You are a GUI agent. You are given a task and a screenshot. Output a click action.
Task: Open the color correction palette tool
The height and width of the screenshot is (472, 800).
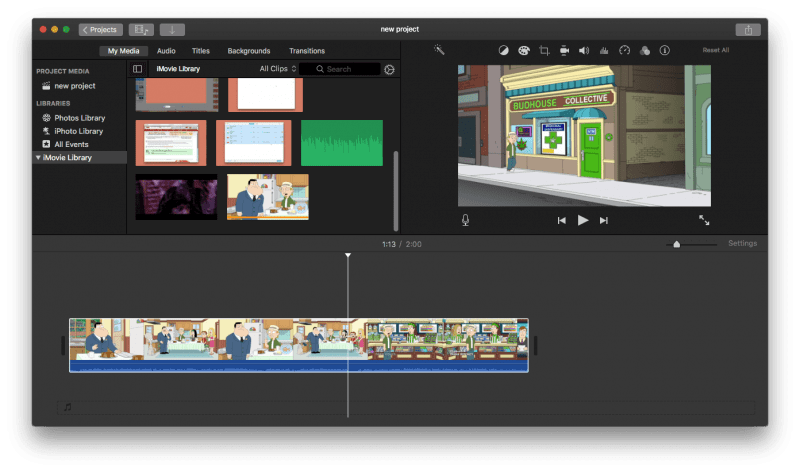(x=523, y=50)
